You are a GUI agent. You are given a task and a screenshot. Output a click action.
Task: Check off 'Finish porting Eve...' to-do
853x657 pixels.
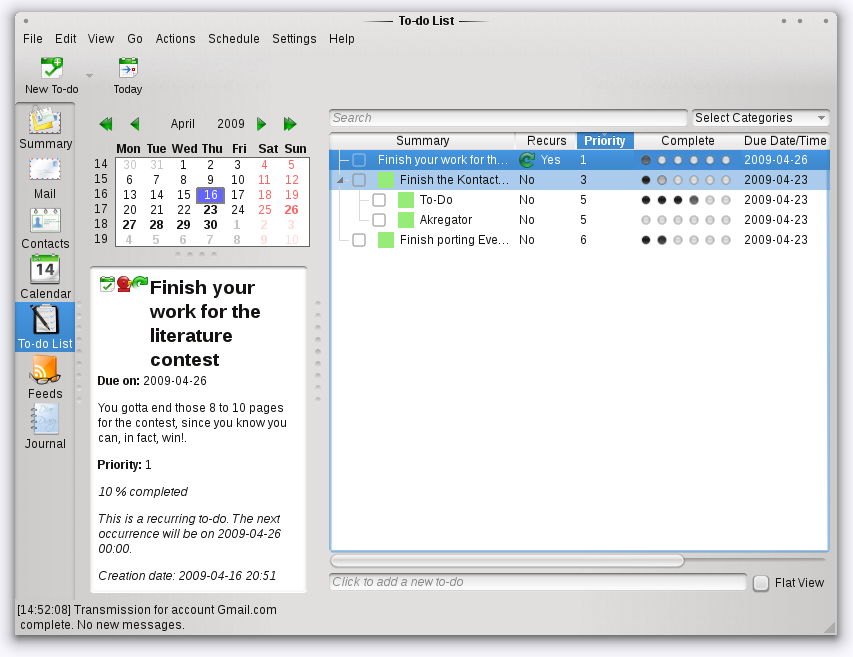click(x=359, y=240)
